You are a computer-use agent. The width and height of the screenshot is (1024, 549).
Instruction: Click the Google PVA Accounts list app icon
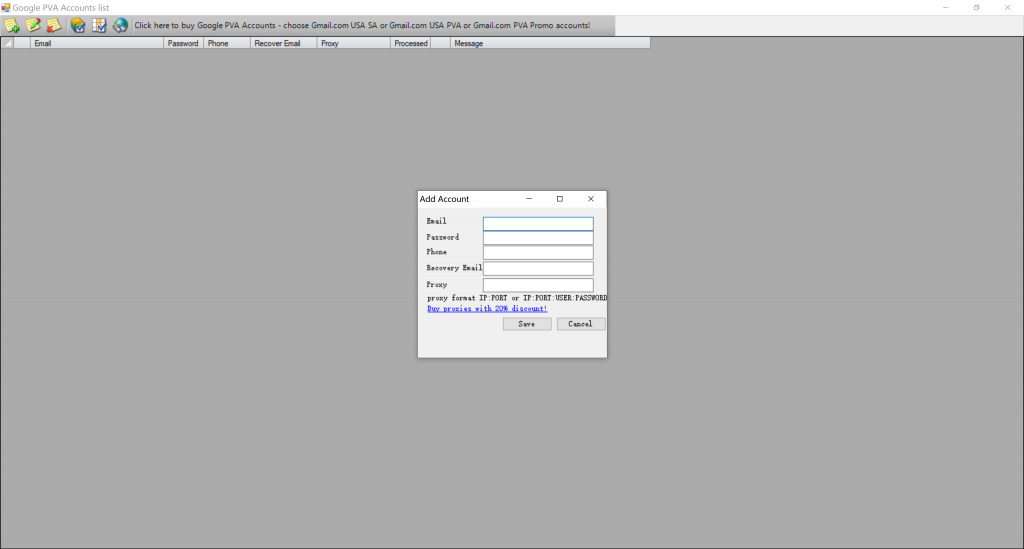click(6, 8)
